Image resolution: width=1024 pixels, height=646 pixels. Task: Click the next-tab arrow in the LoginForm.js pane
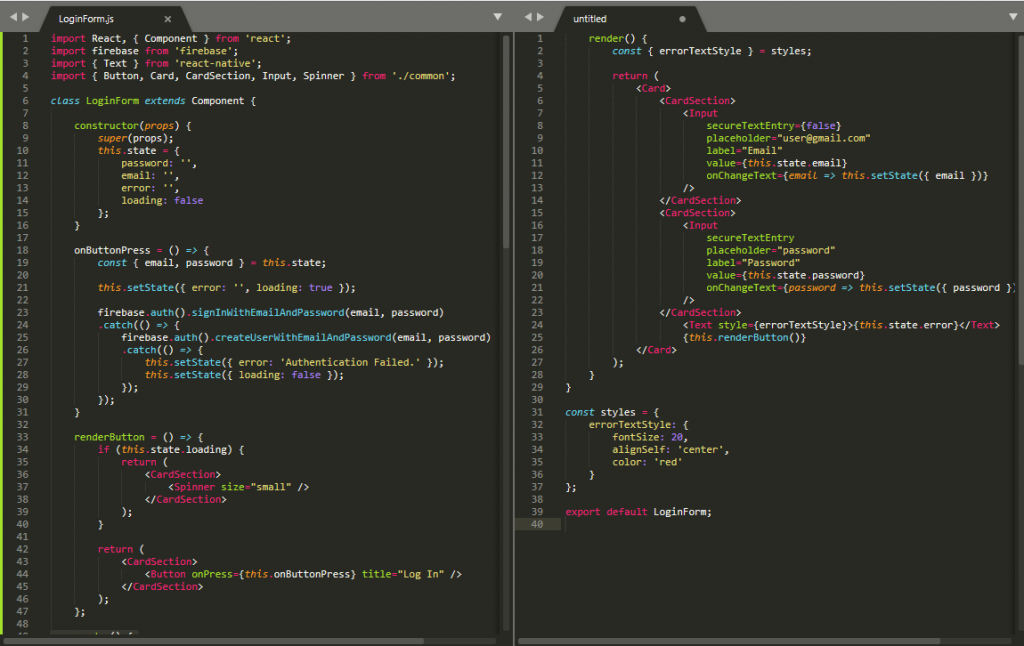(x=26, y=17)
